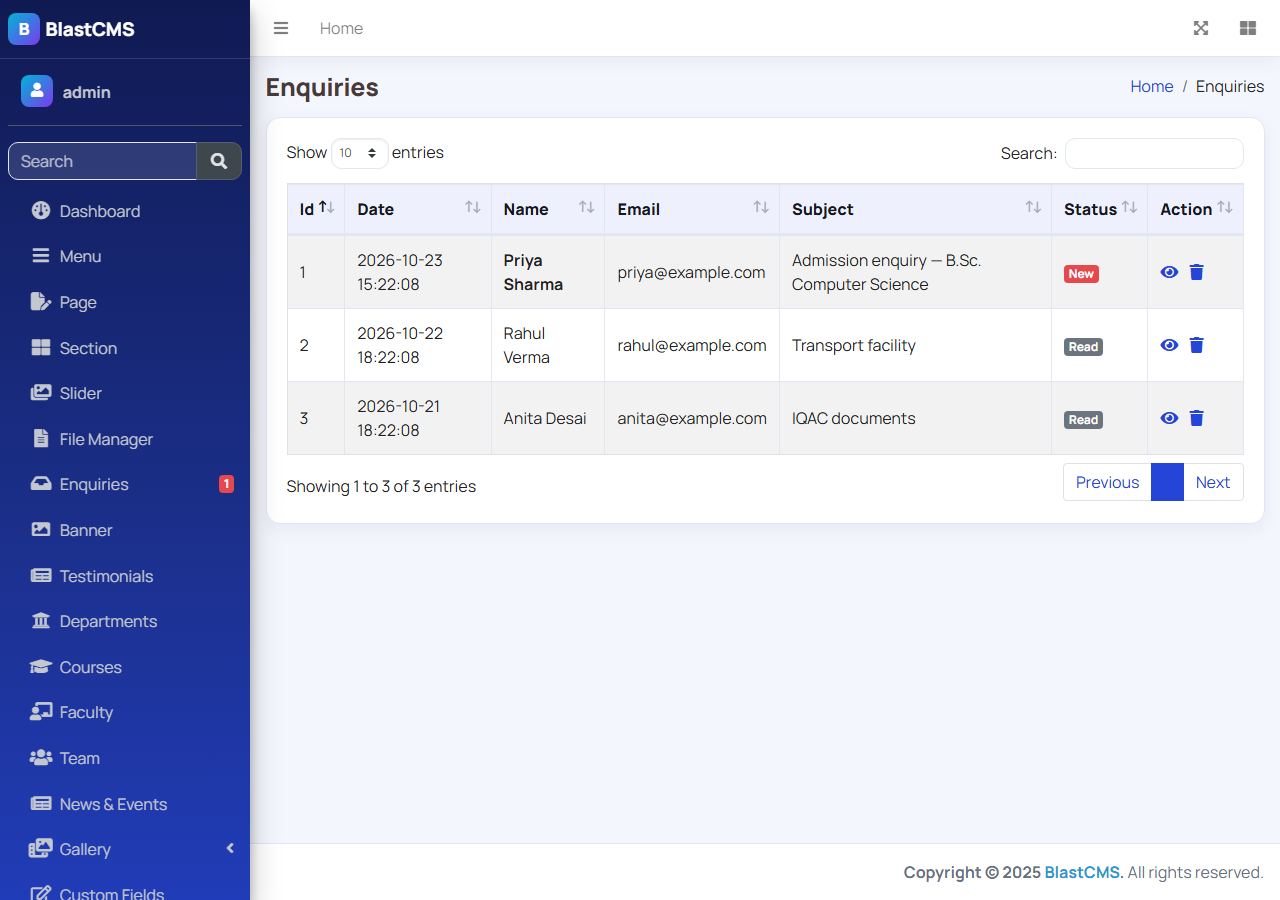
Task: Open the BlastCMS footer link
Action: click(1084, 872)
